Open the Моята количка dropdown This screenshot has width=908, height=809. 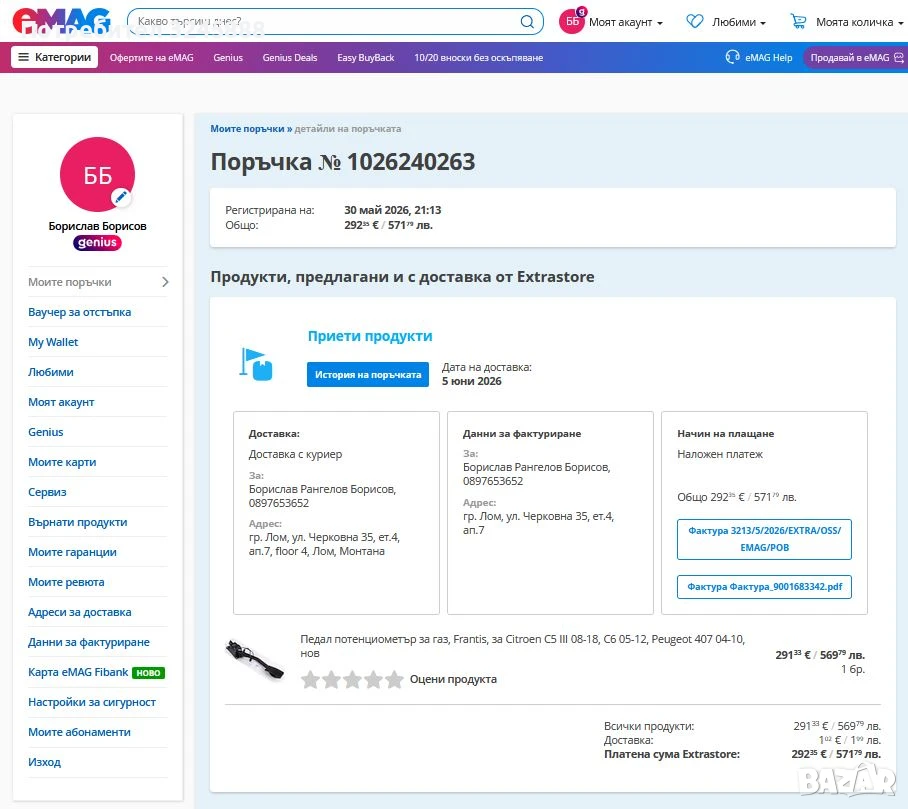click(x=859, y=22)
